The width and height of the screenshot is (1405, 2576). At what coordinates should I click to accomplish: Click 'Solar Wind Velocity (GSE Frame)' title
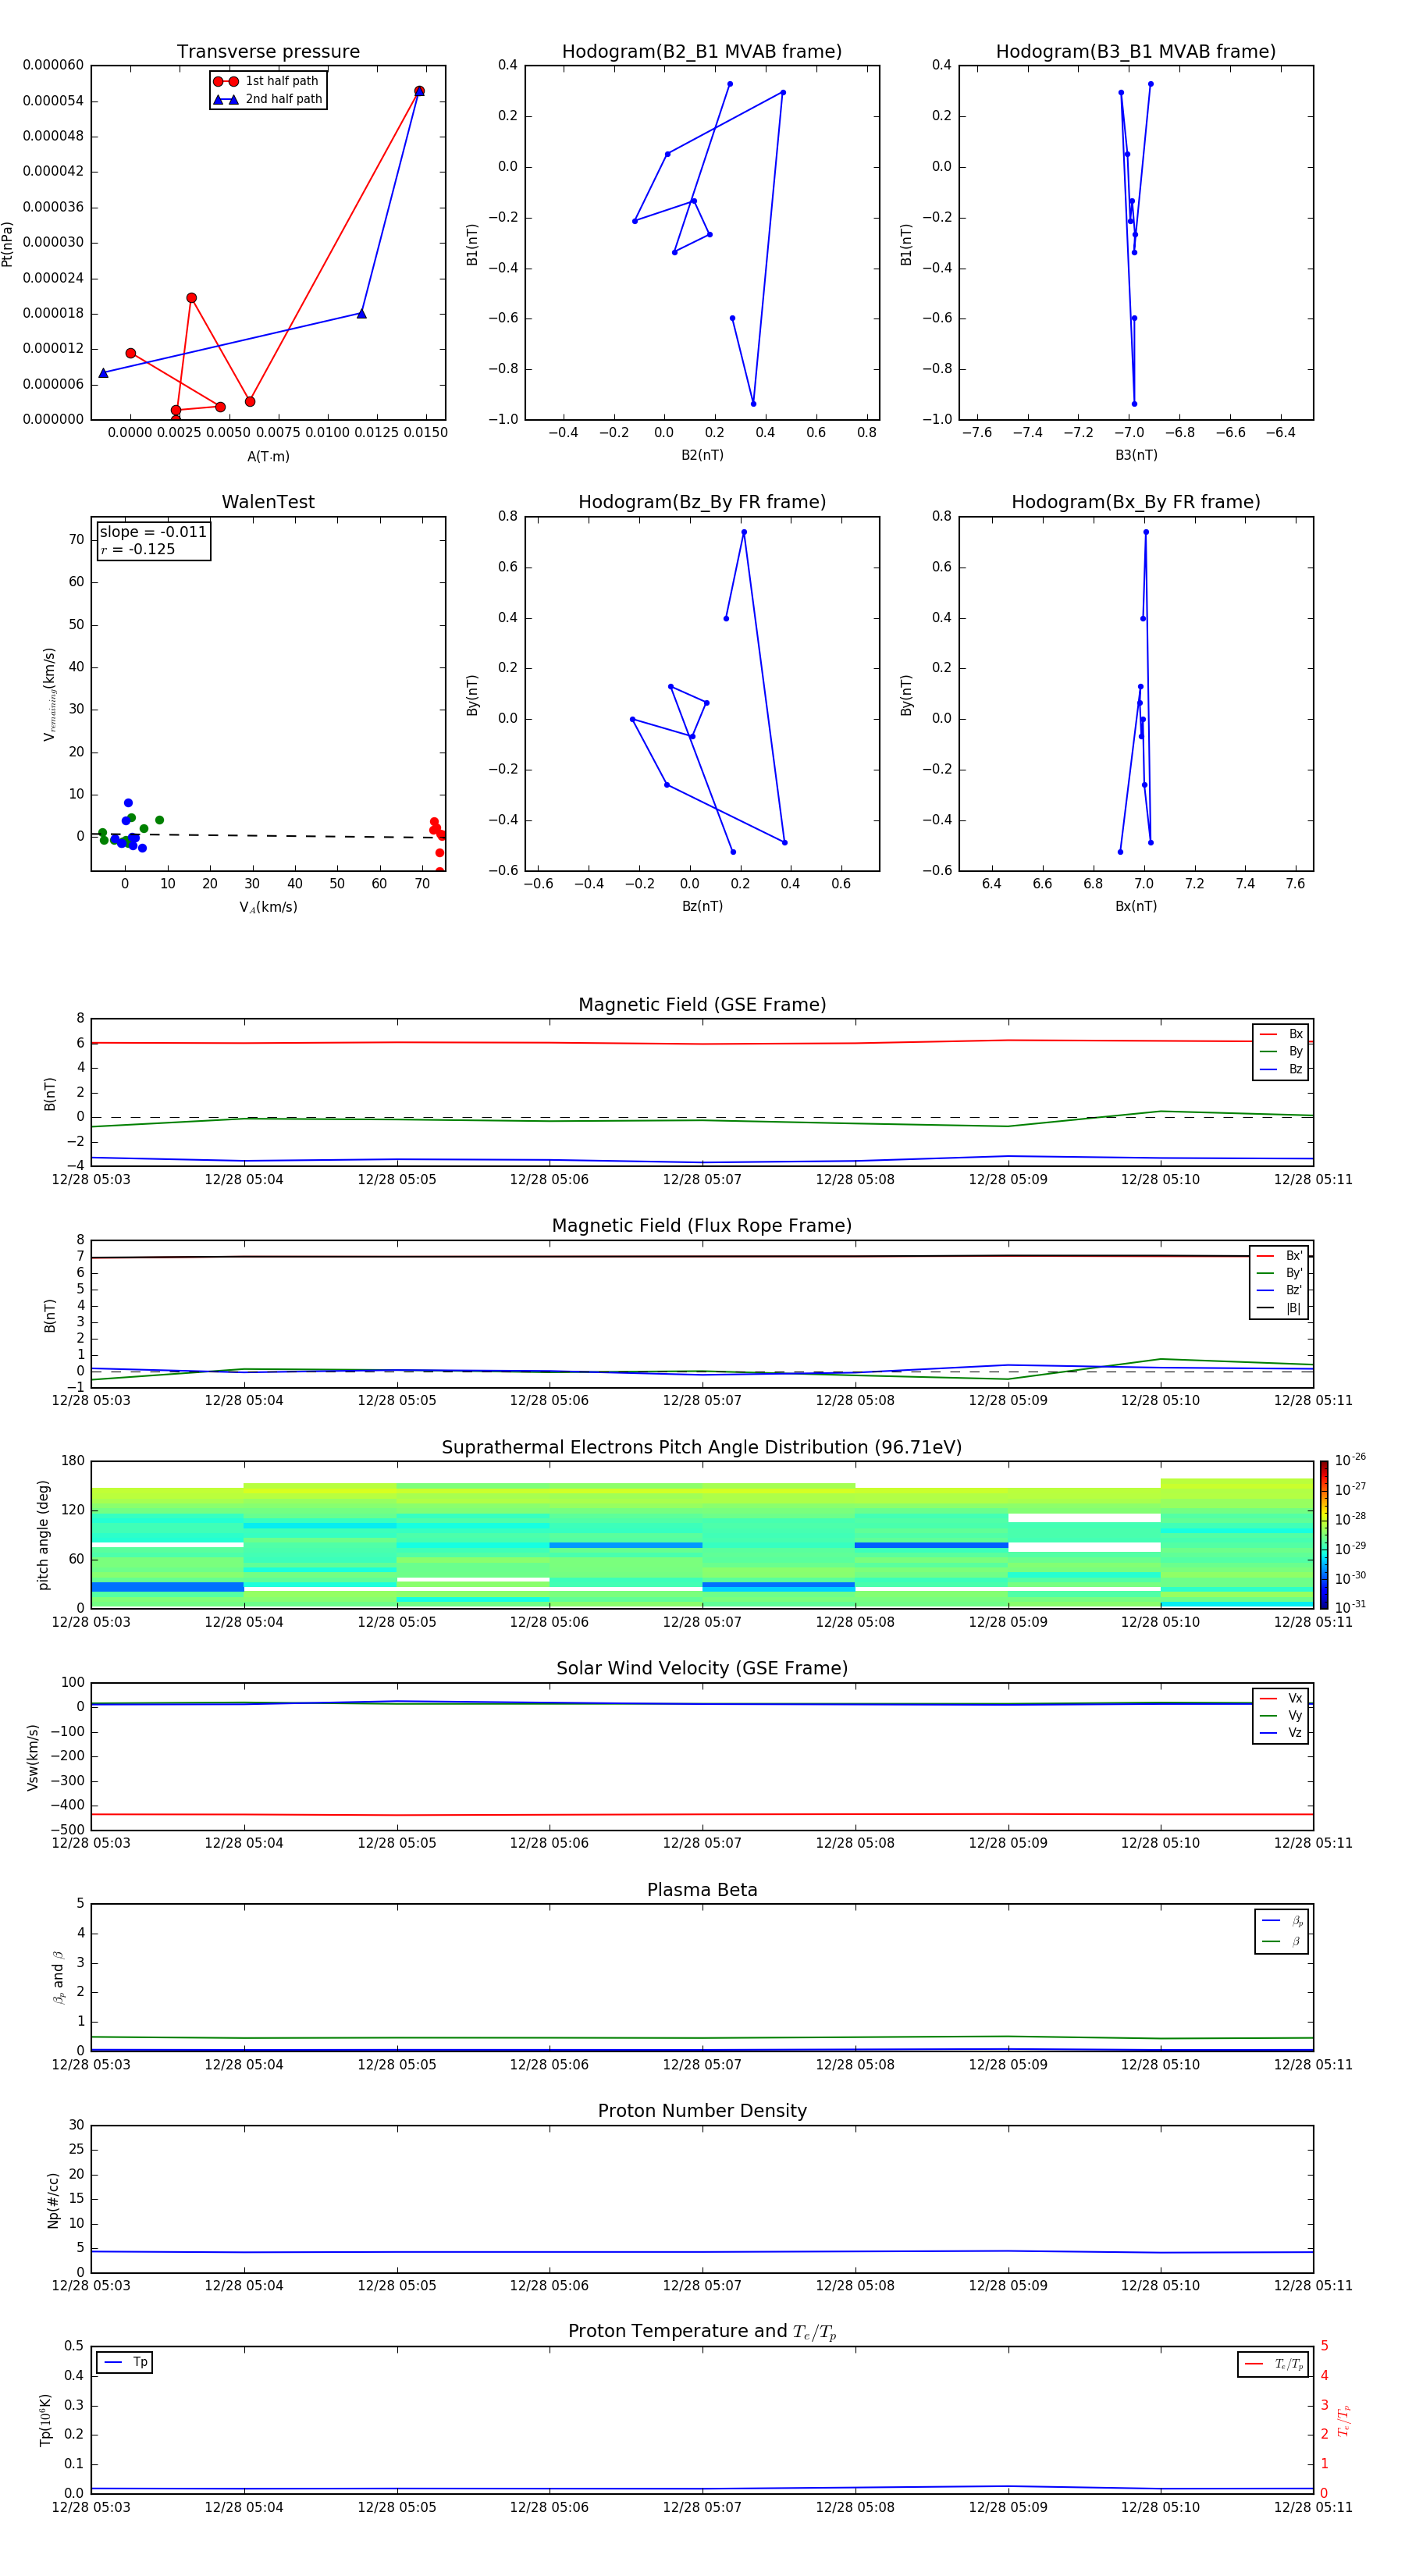point(702,1669)
